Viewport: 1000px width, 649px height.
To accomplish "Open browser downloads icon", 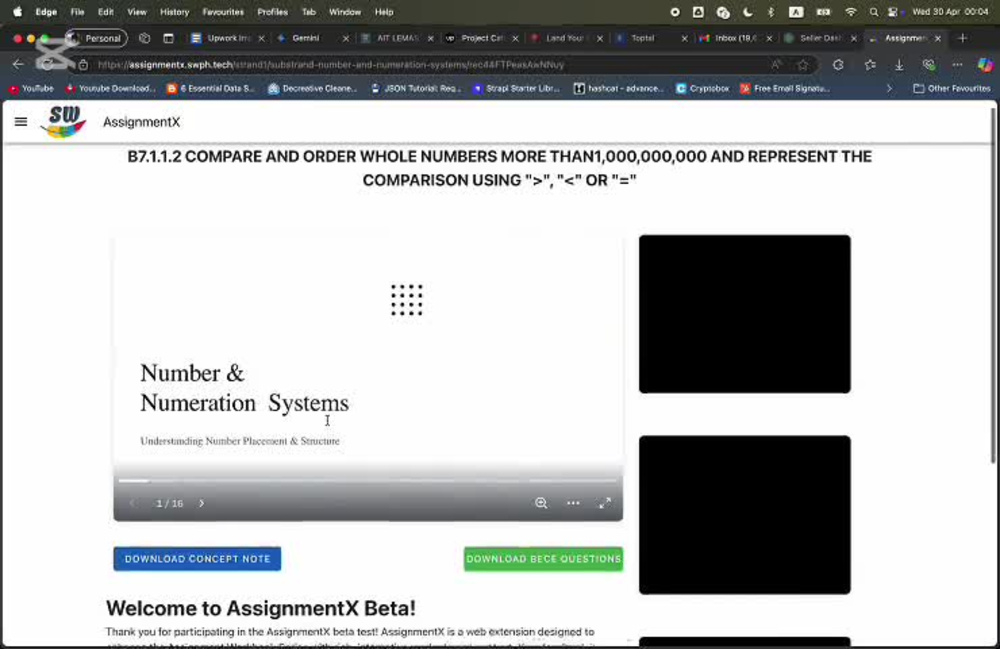I will (x=899, y=64).
